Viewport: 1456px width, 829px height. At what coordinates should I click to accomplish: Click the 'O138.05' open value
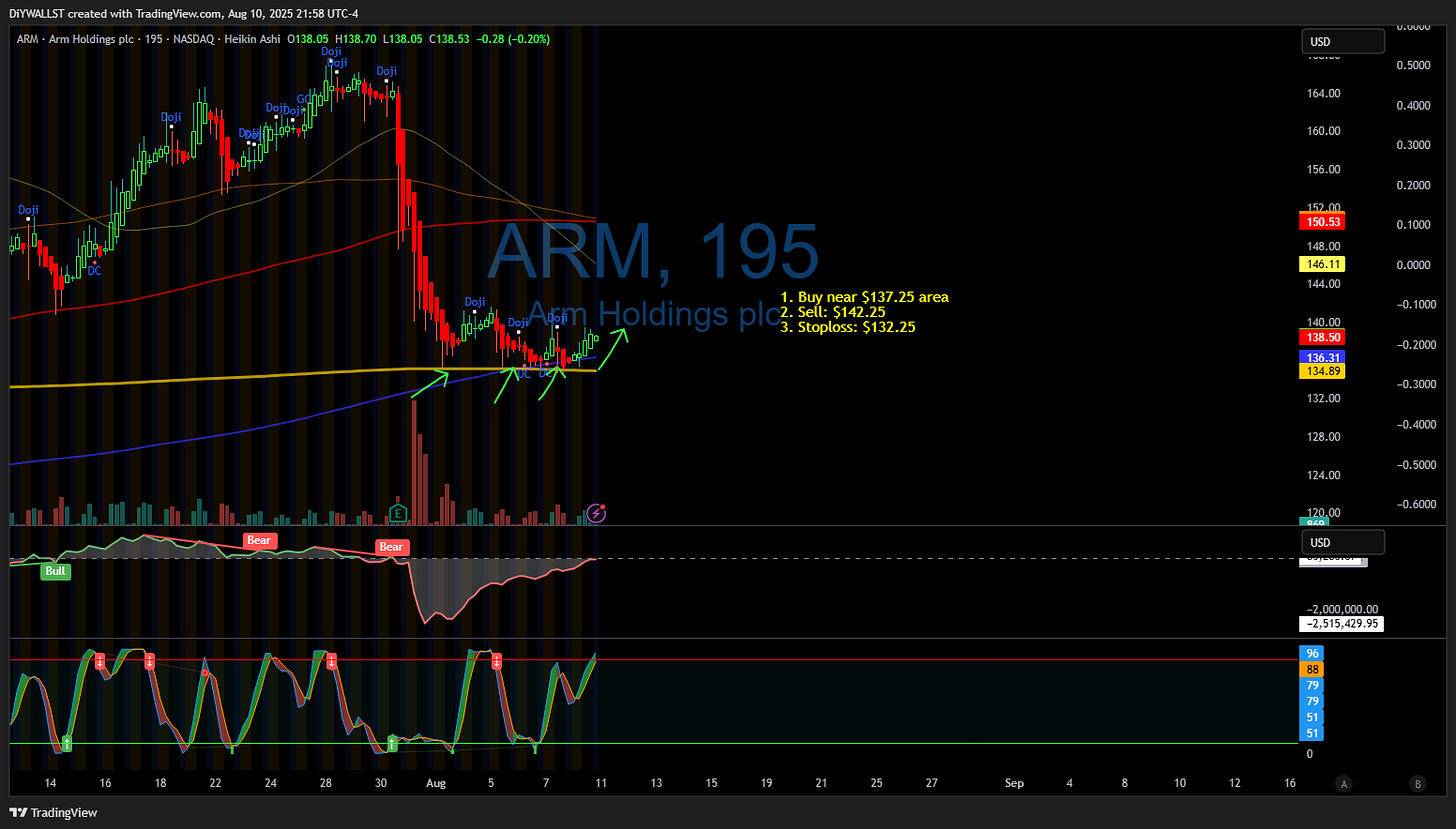click(310, 39)
